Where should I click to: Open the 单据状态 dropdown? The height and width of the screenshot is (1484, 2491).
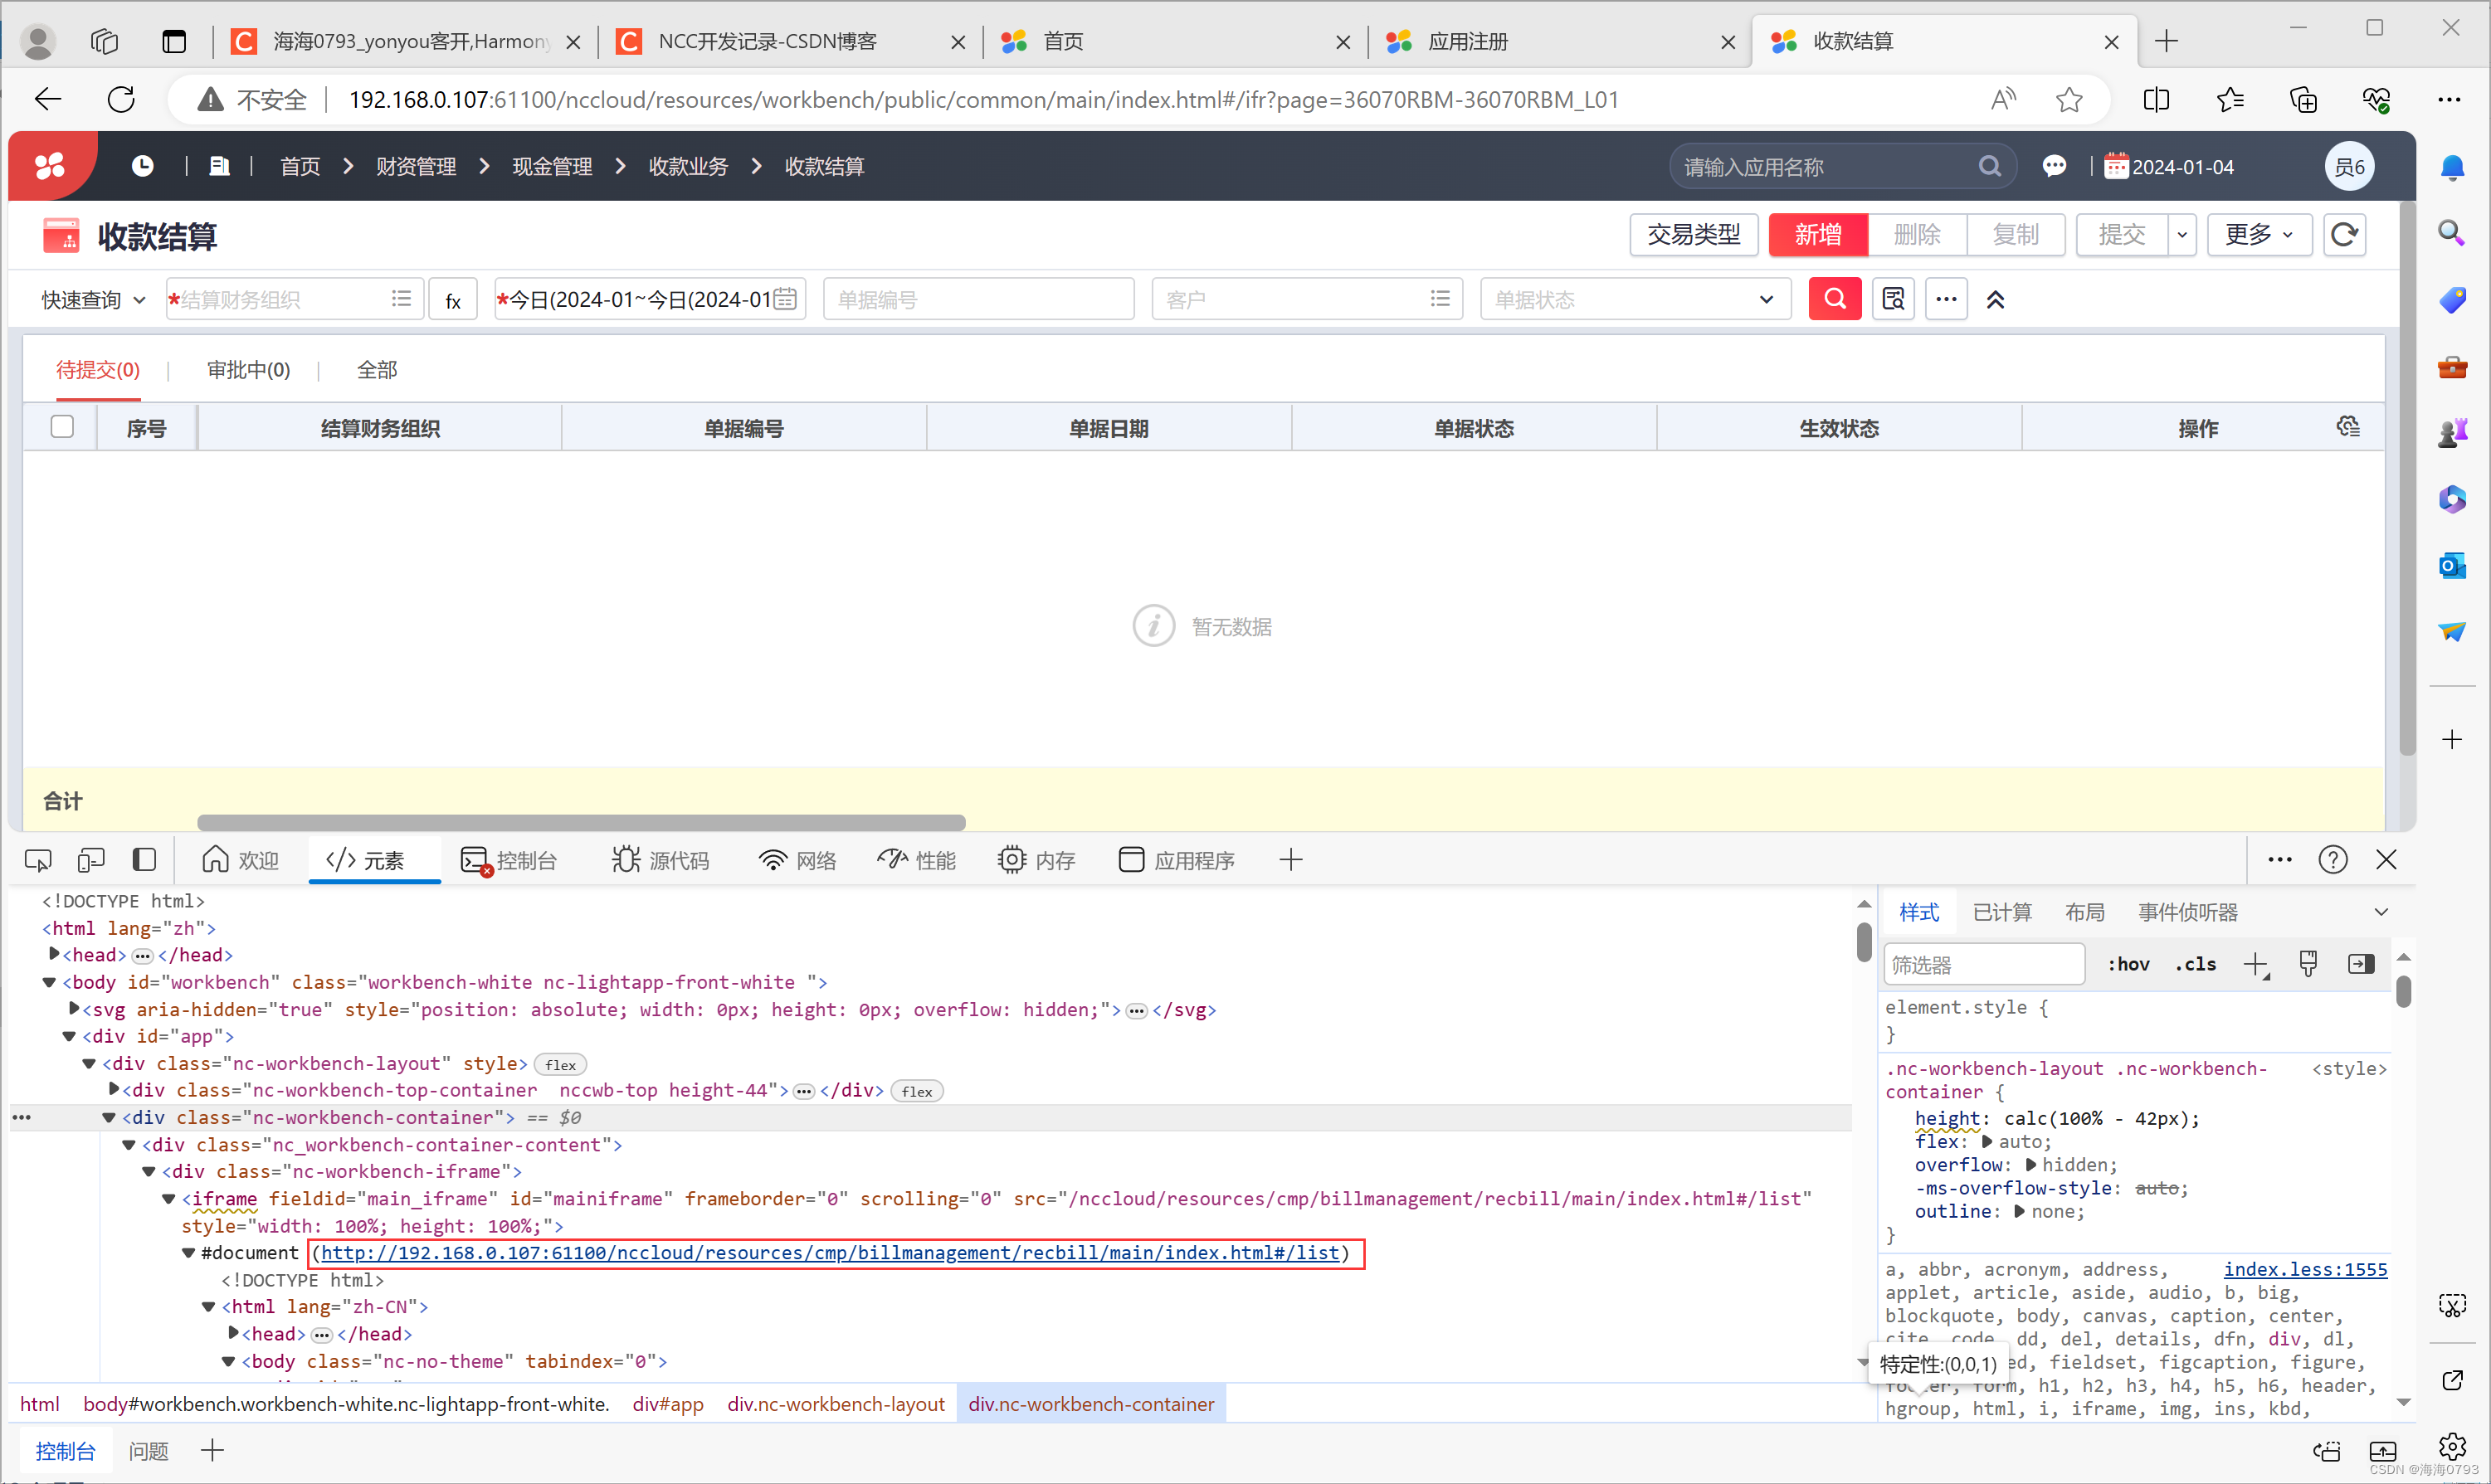coord(1766,299)
